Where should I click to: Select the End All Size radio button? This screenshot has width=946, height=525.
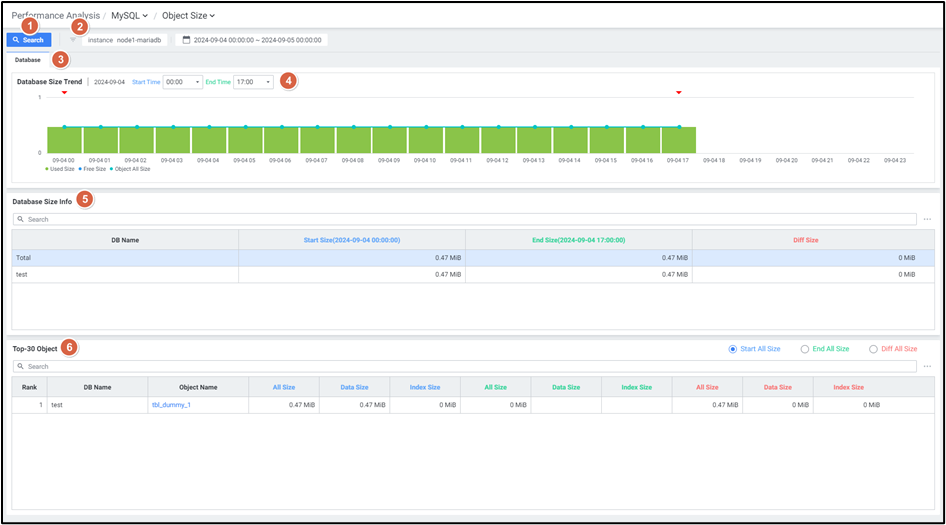click(x=805, y=349)
